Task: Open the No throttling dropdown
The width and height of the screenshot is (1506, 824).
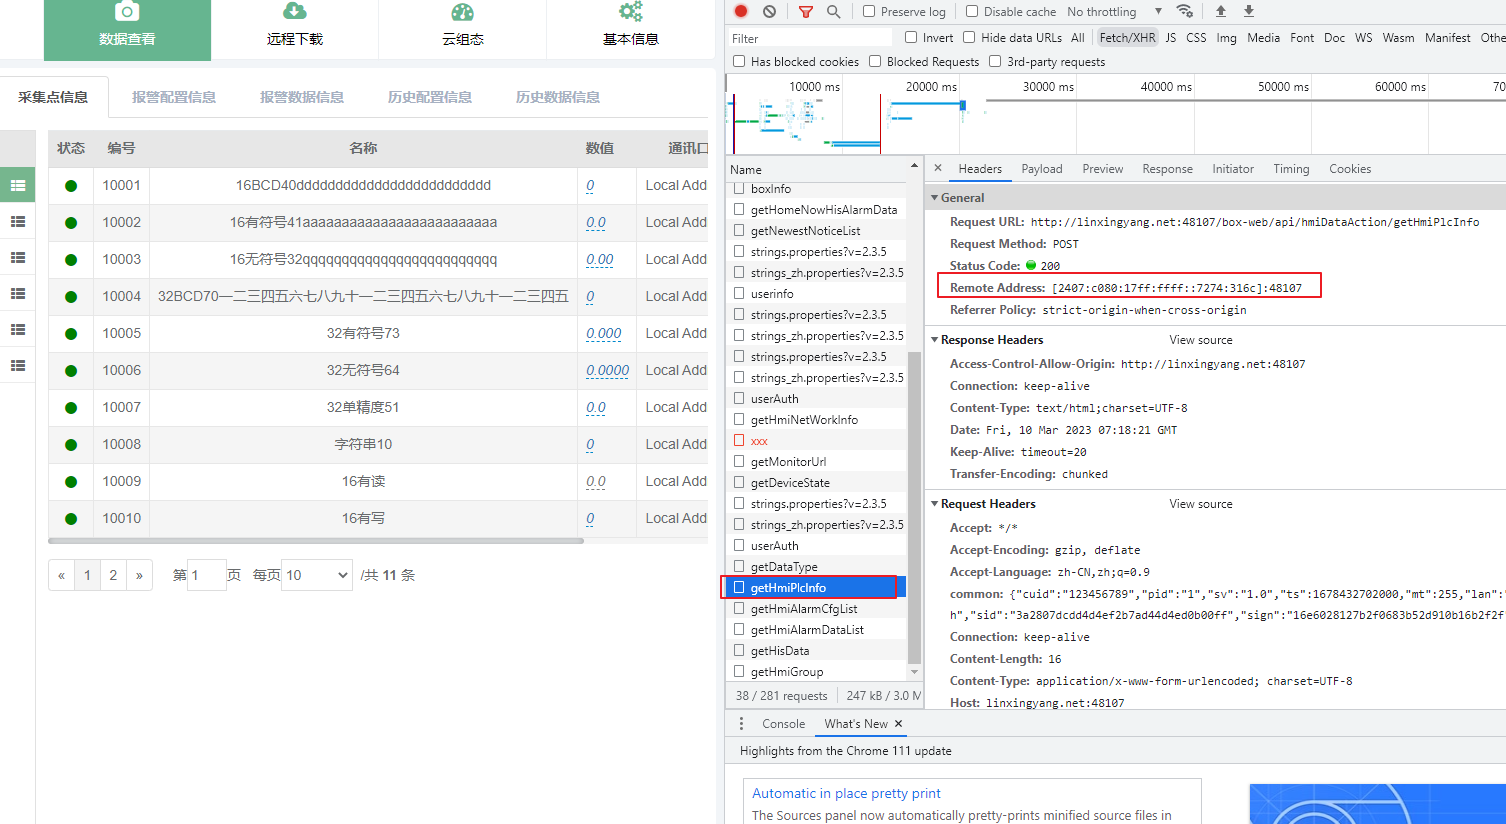Action: tap(1114, 12)
